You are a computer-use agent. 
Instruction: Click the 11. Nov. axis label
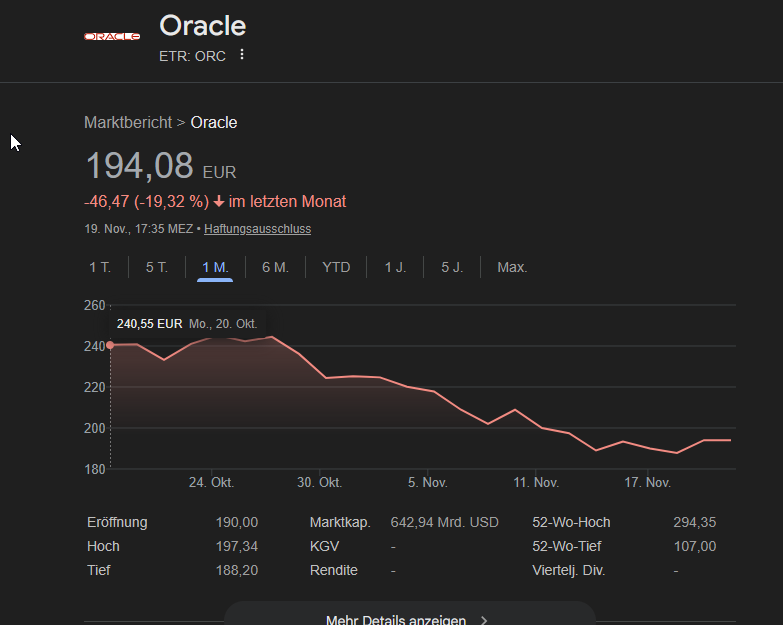click(536, 483)
